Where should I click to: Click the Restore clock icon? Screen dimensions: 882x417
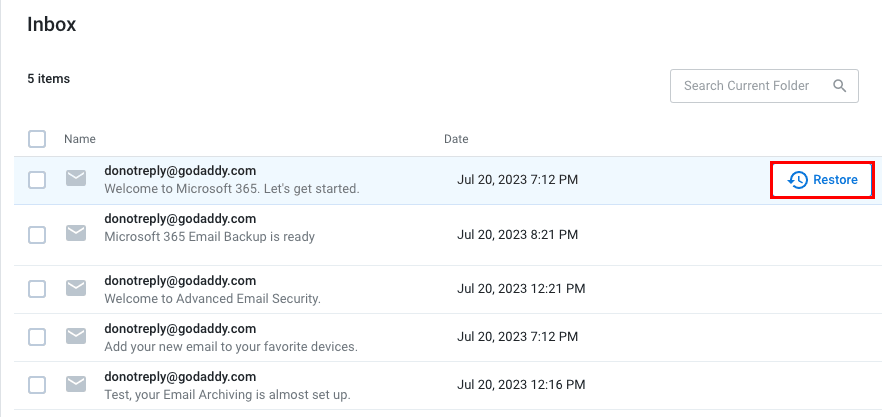point(798,180)
